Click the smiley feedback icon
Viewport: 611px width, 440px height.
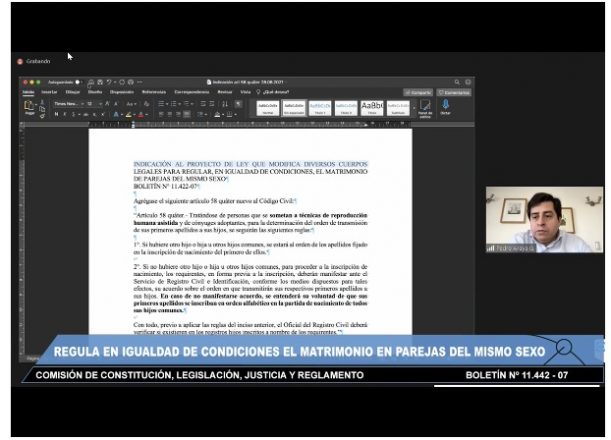468,82
